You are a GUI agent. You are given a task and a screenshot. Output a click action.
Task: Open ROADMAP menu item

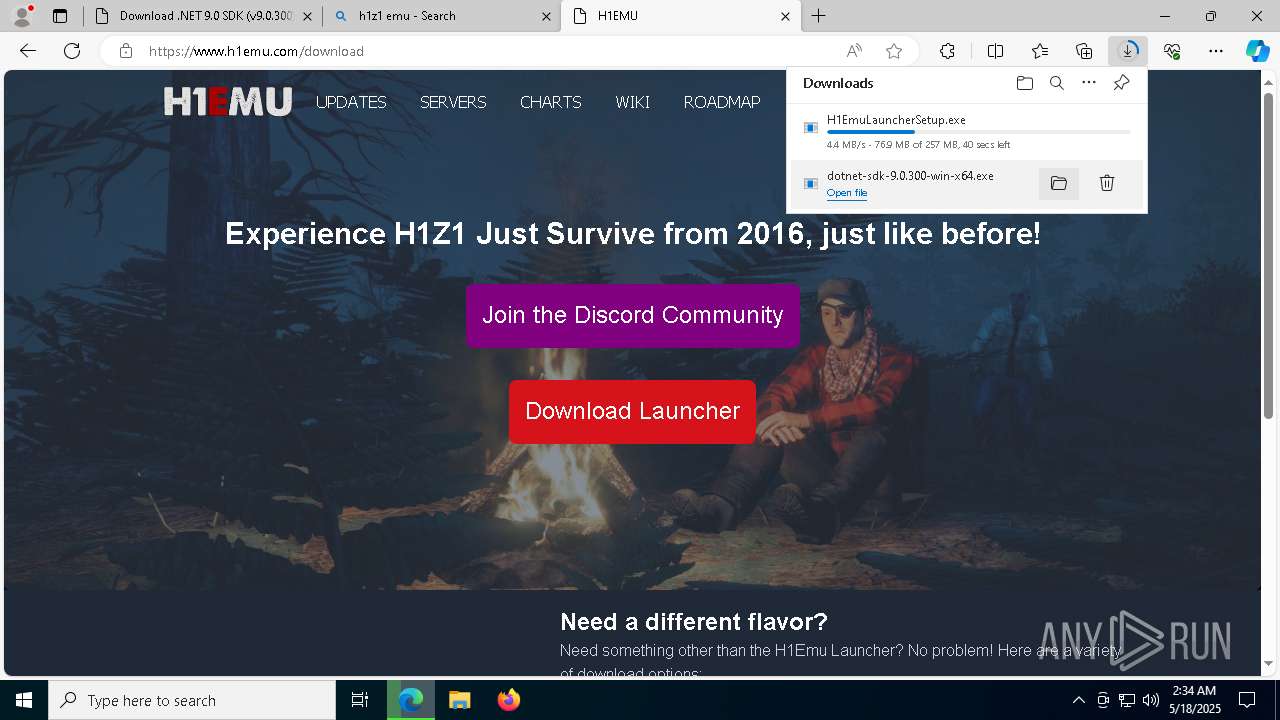coord(722,102)
